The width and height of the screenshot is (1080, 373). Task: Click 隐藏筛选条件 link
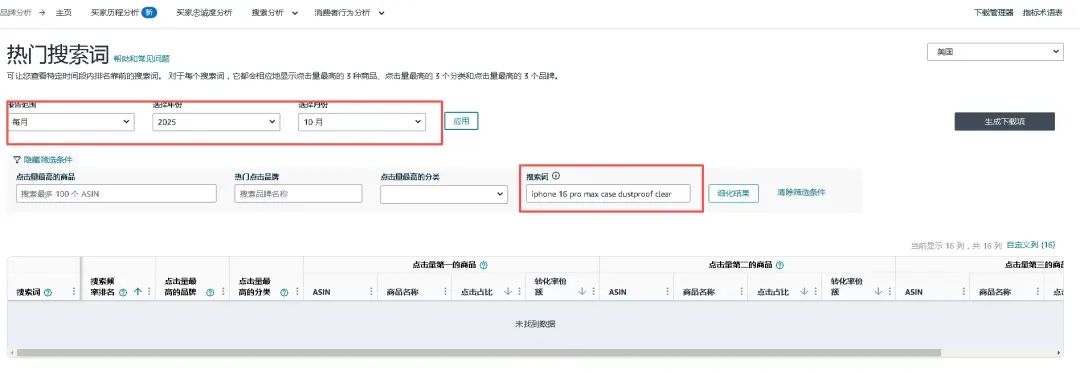48,160
